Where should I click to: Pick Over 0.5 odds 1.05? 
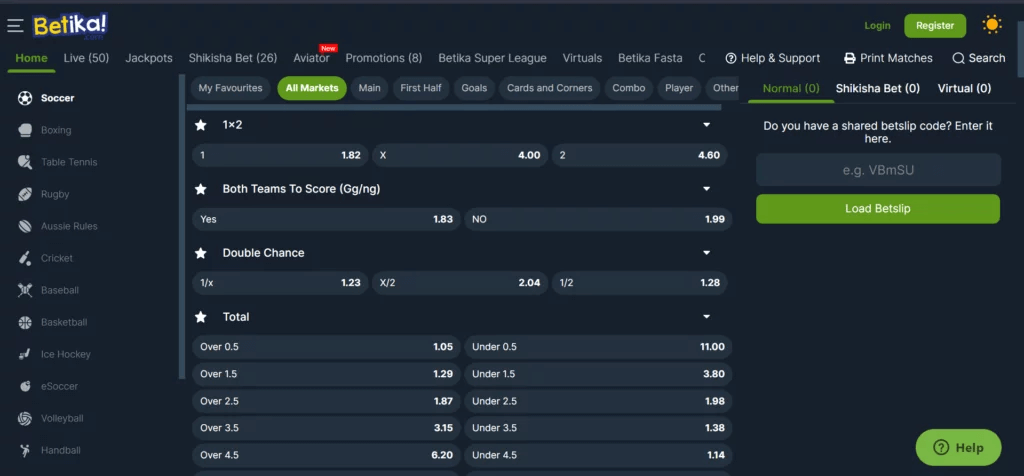(x=327, y=347)
